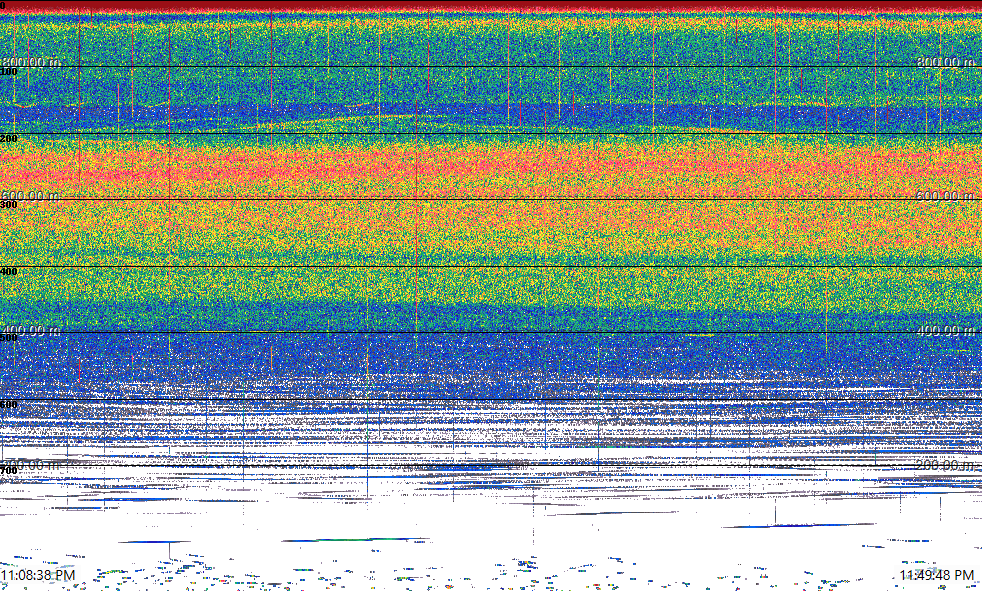Select the bold 200 range label
This screenshot has height=592, width=982.
pos(9,138)
